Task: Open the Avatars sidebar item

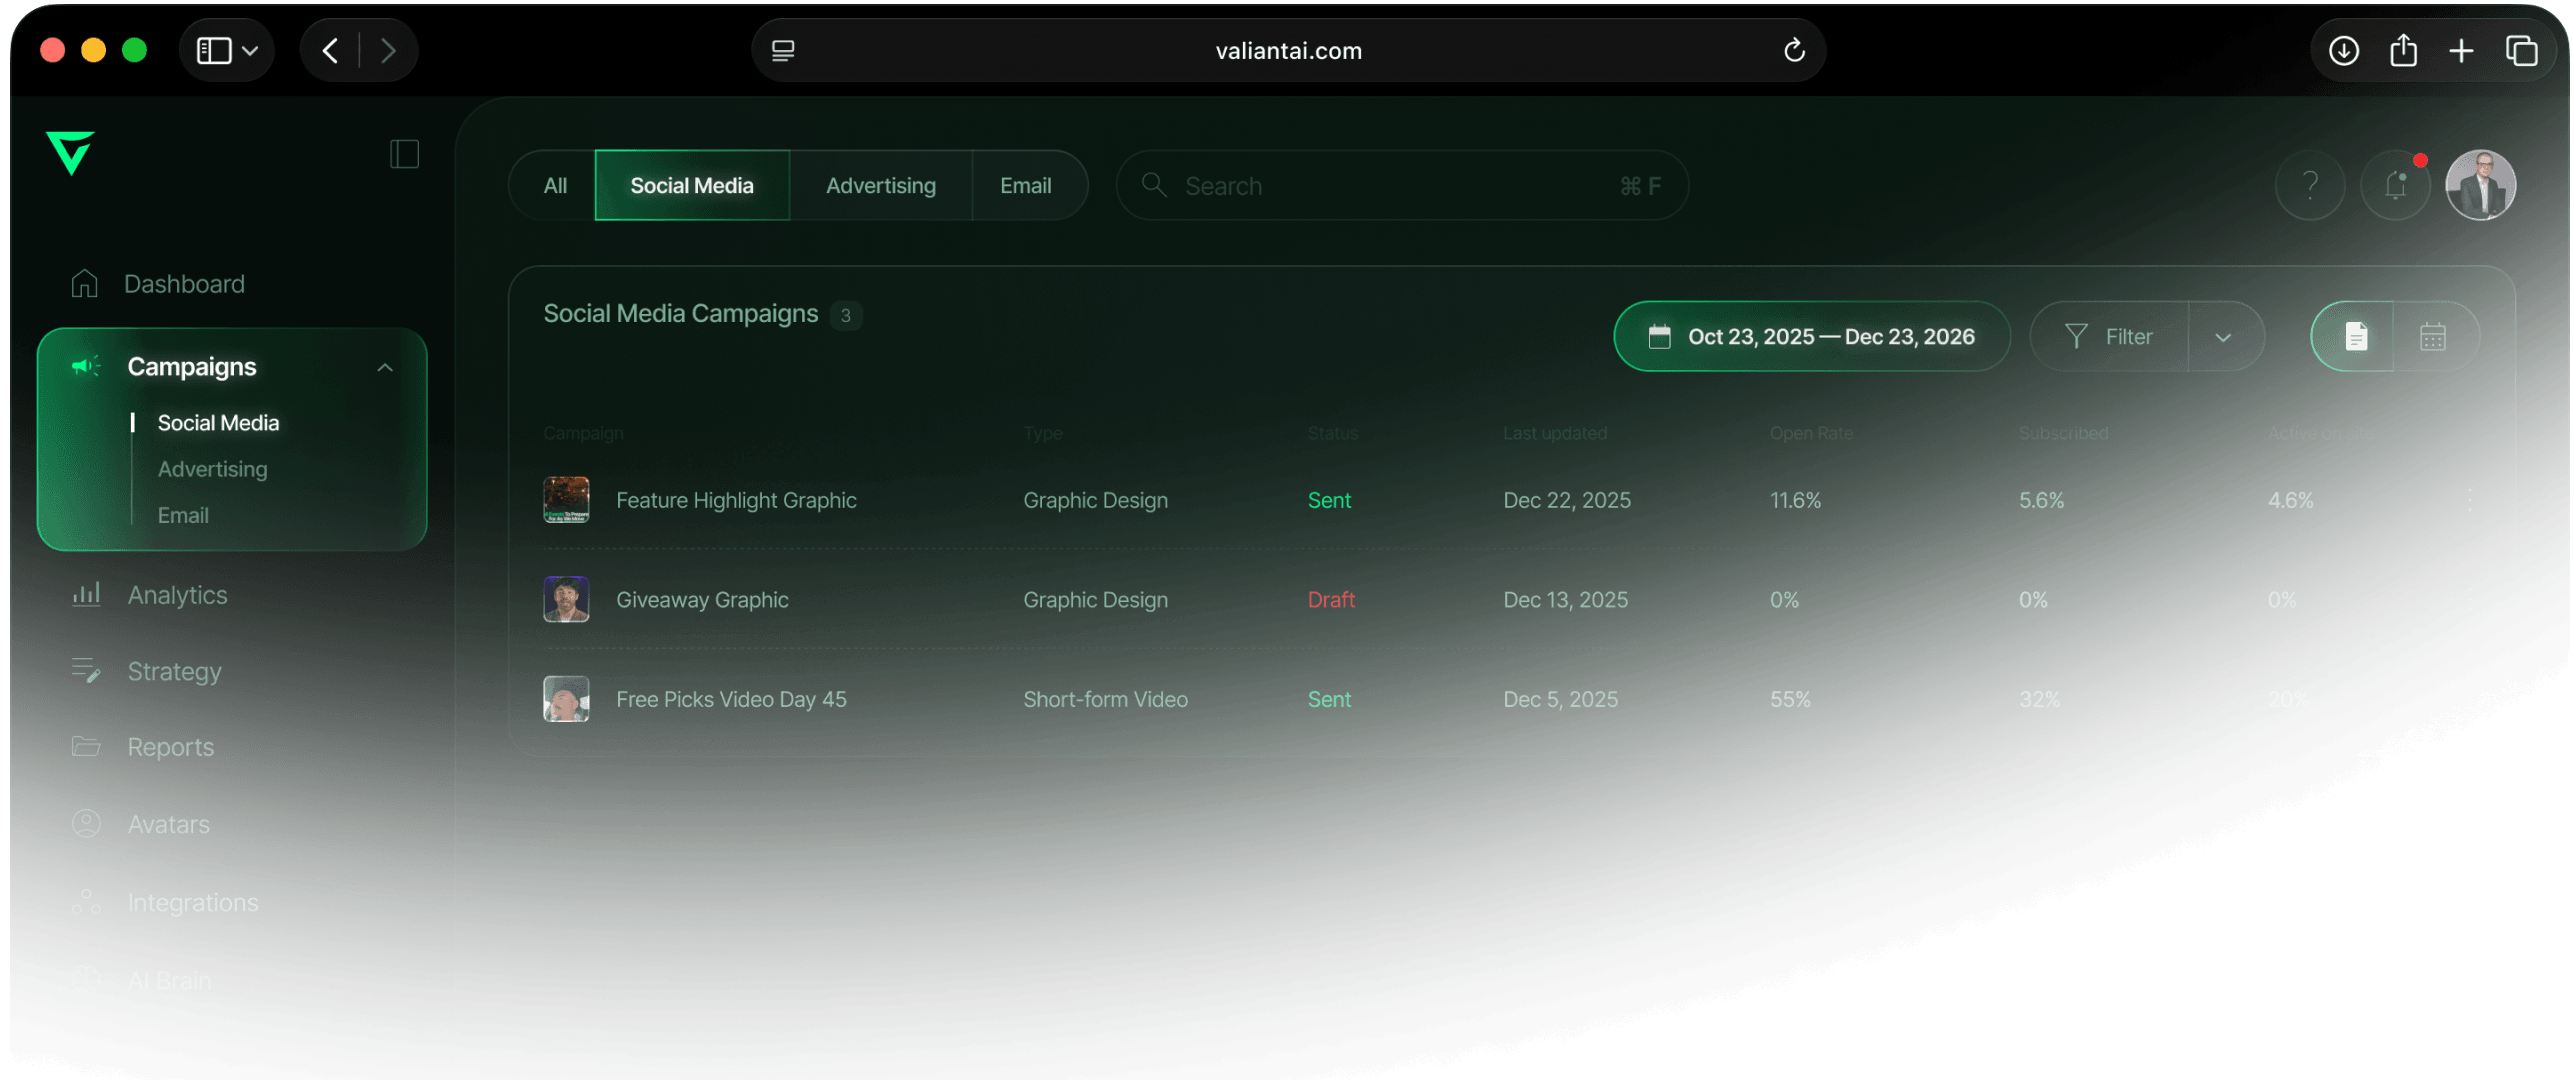Action: pyautogui.click(x=168, y=824)
